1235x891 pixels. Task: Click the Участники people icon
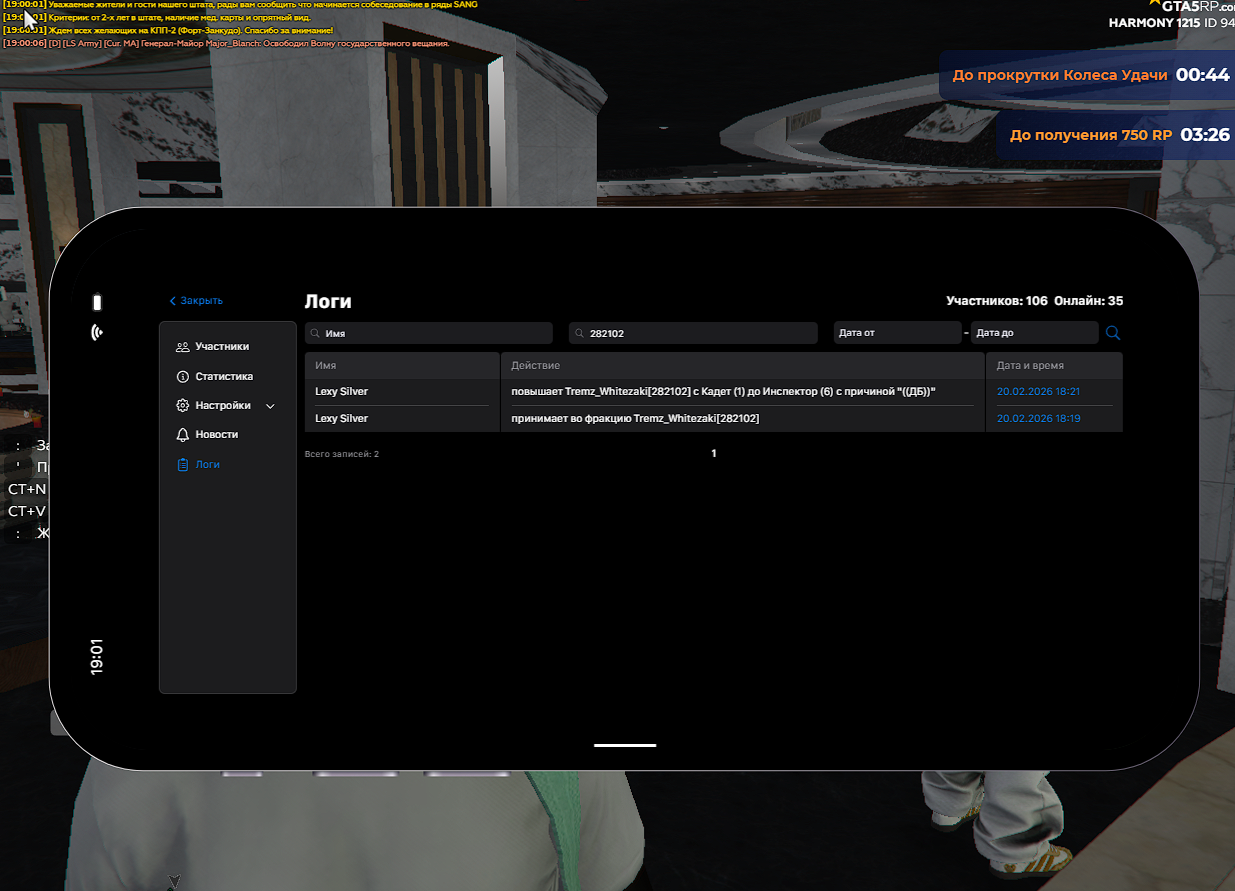tap(182, 347)
